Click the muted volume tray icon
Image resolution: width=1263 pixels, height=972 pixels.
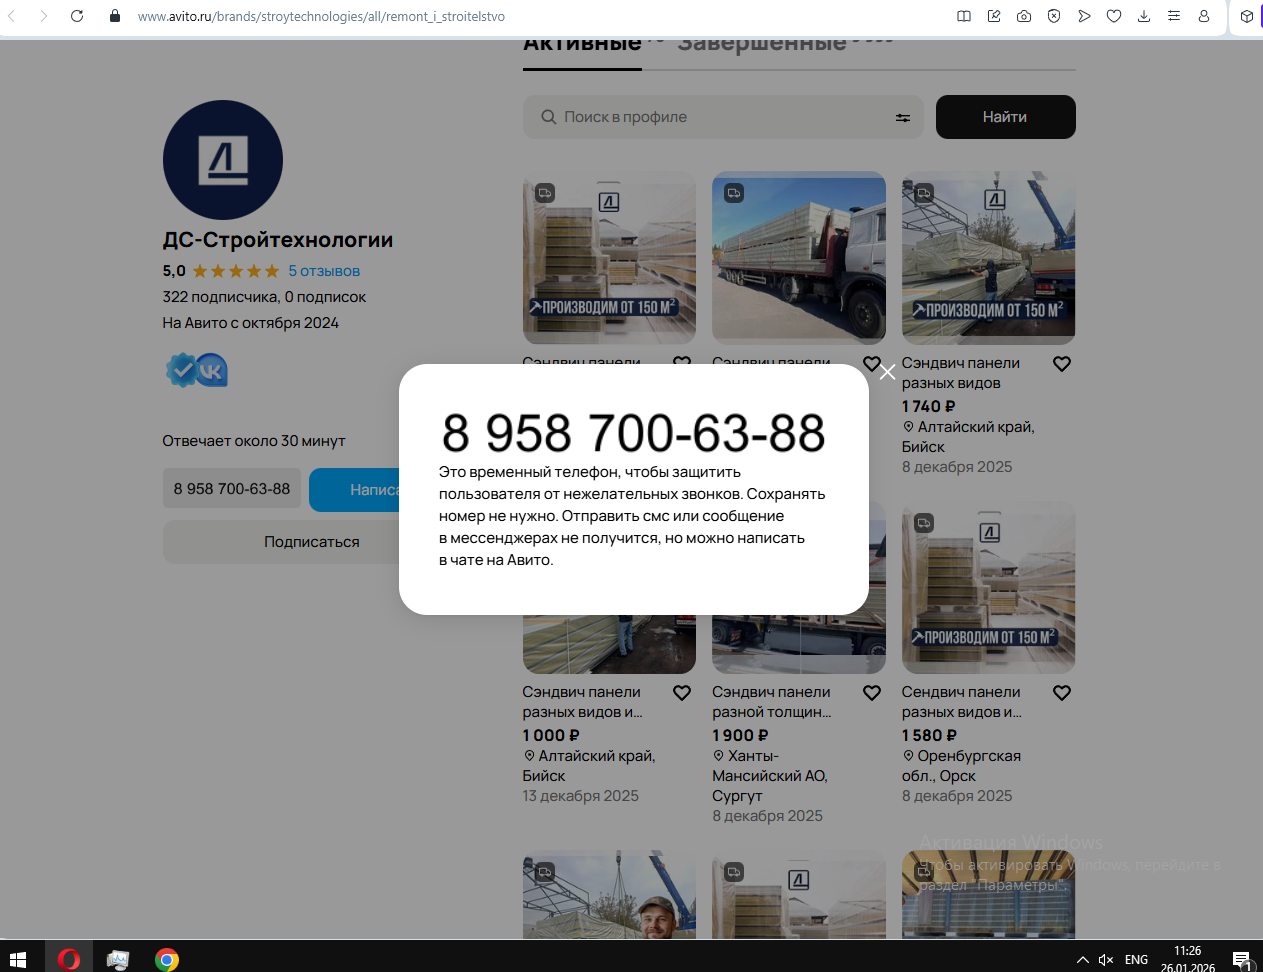[1106, 960]
